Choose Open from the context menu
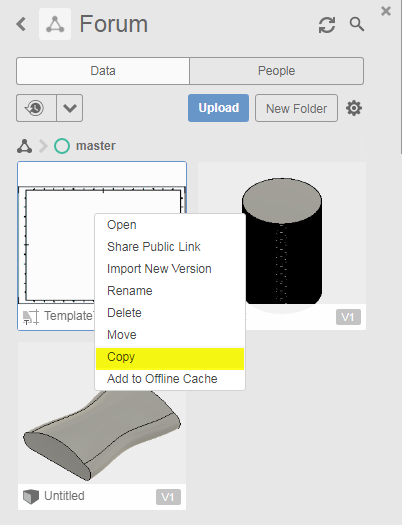The height and width of the screenshot is (525, 402). pyautogui.click(x=170, y=225)
